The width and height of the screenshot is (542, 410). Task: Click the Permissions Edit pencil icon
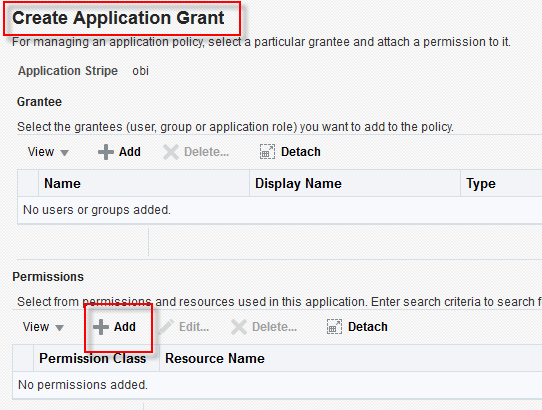coord(166,327)
